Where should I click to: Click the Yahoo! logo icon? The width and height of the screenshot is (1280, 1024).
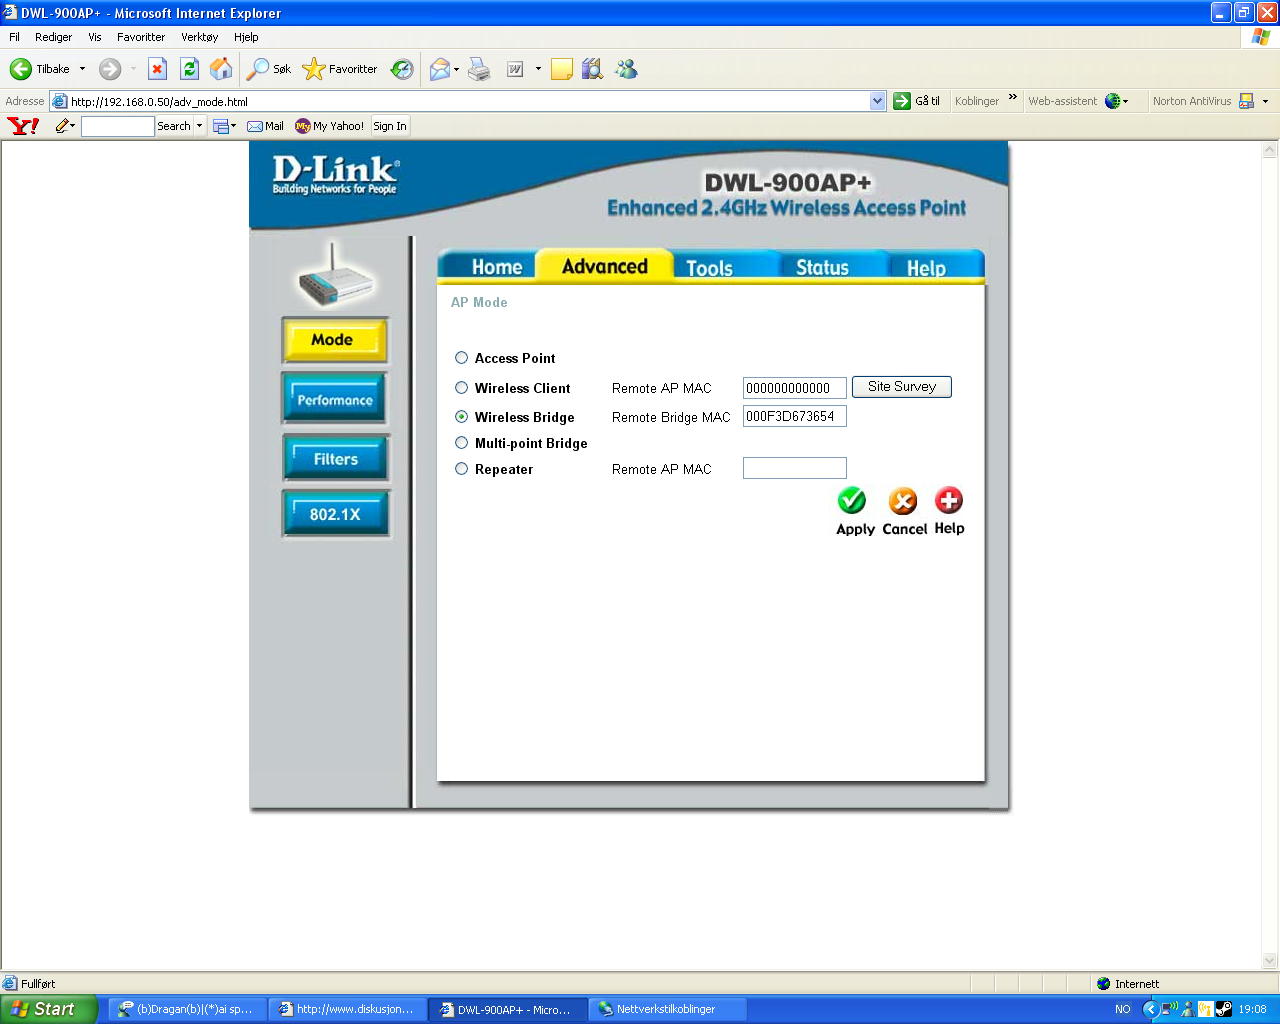(x=23, y=126)
